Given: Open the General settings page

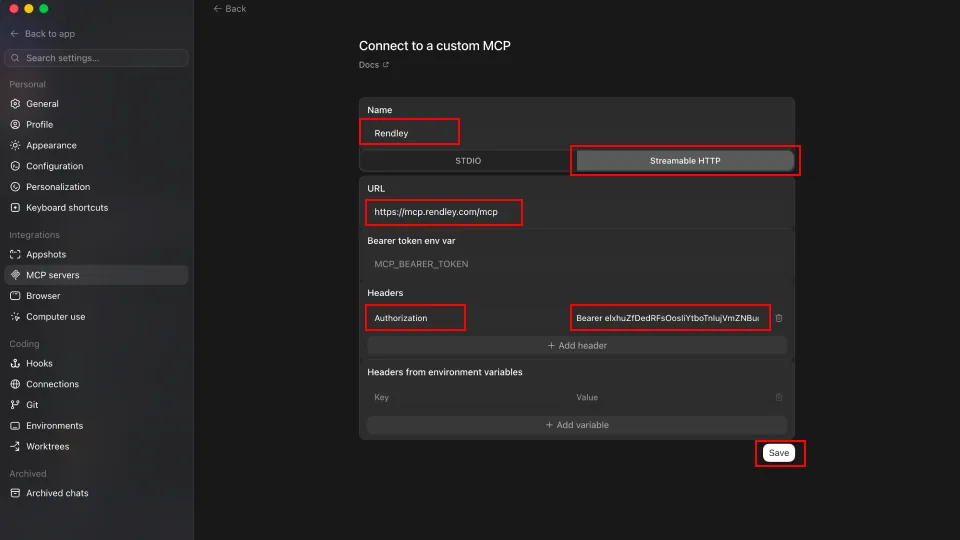Looking at the screenshot, I should (x=96, y=103).
